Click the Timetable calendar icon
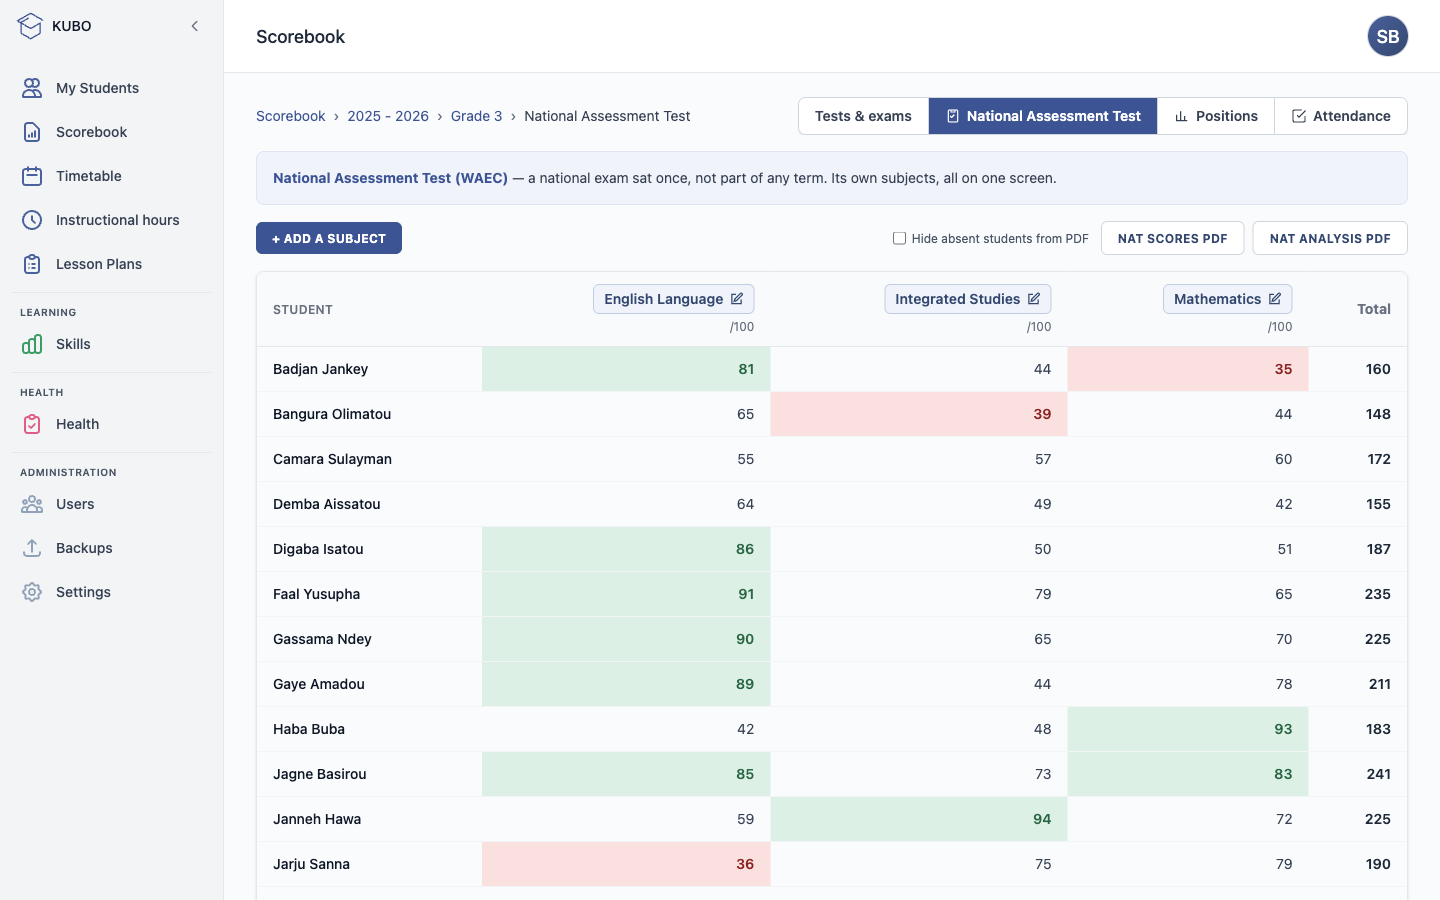The image size is (1440, 900). point(32,176)
